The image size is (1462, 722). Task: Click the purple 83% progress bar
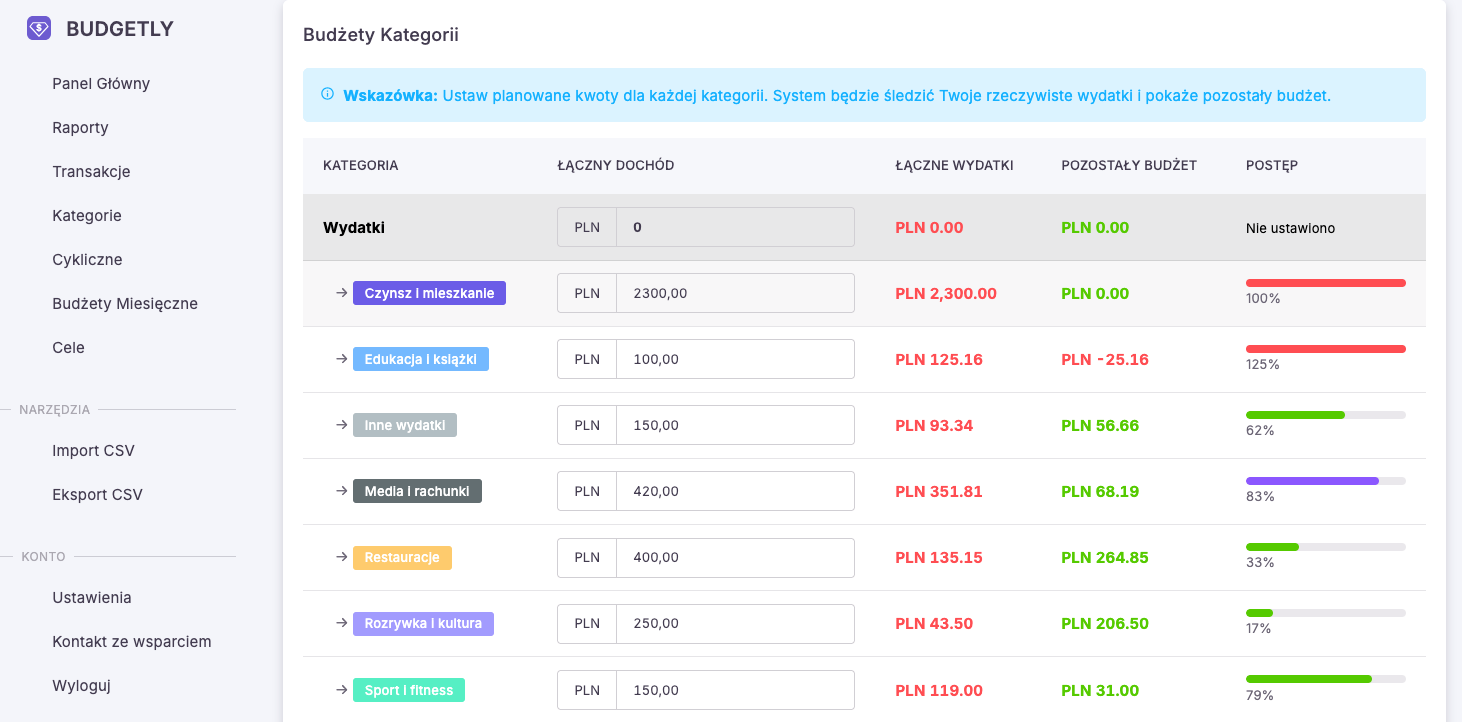pos(1325,481)
